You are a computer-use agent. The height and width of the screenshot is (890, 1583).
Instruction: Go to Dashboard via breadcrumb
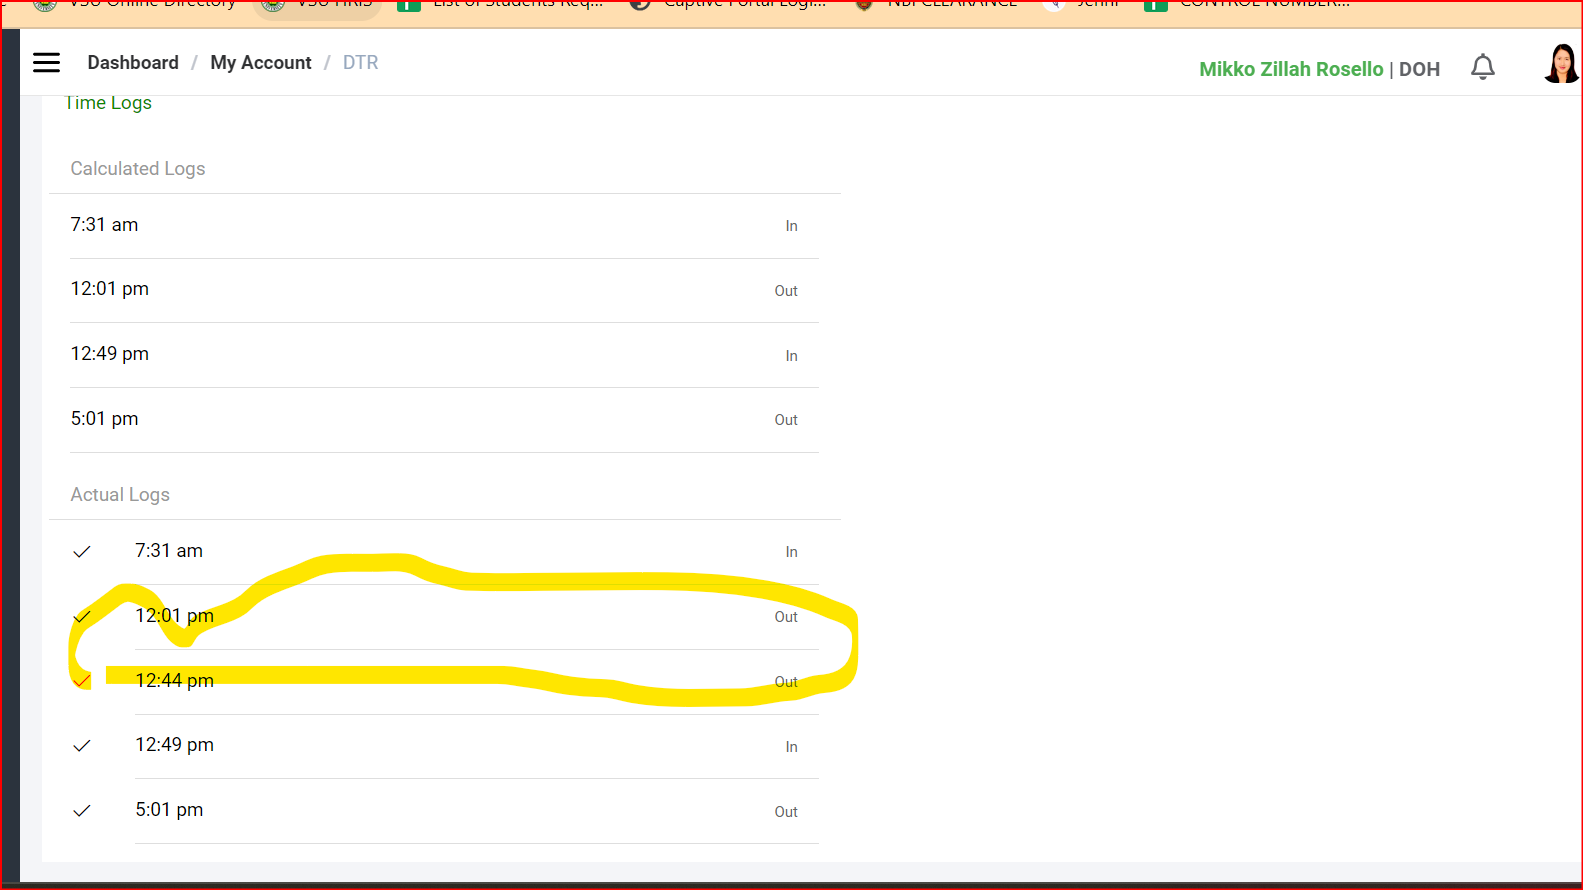point(133,63)
